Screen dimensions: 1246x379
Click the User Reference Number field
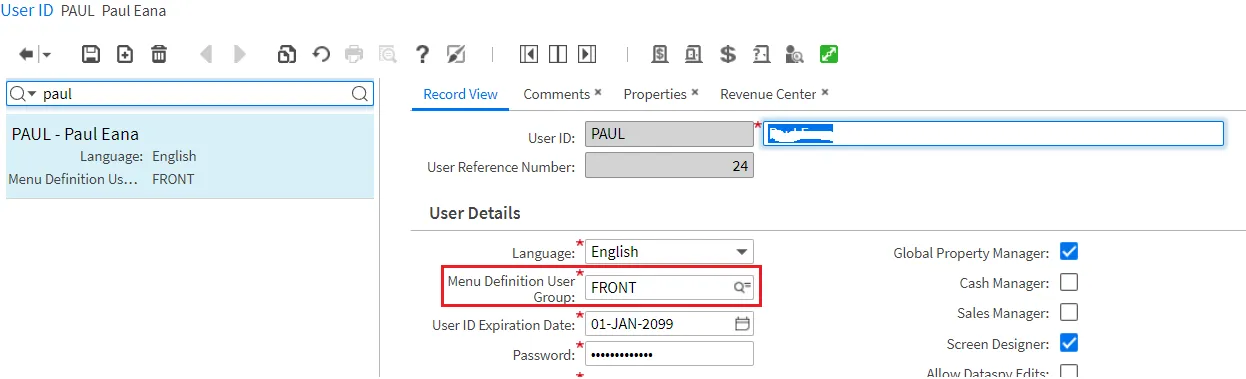pyautogui.click(x=669, y=166)
